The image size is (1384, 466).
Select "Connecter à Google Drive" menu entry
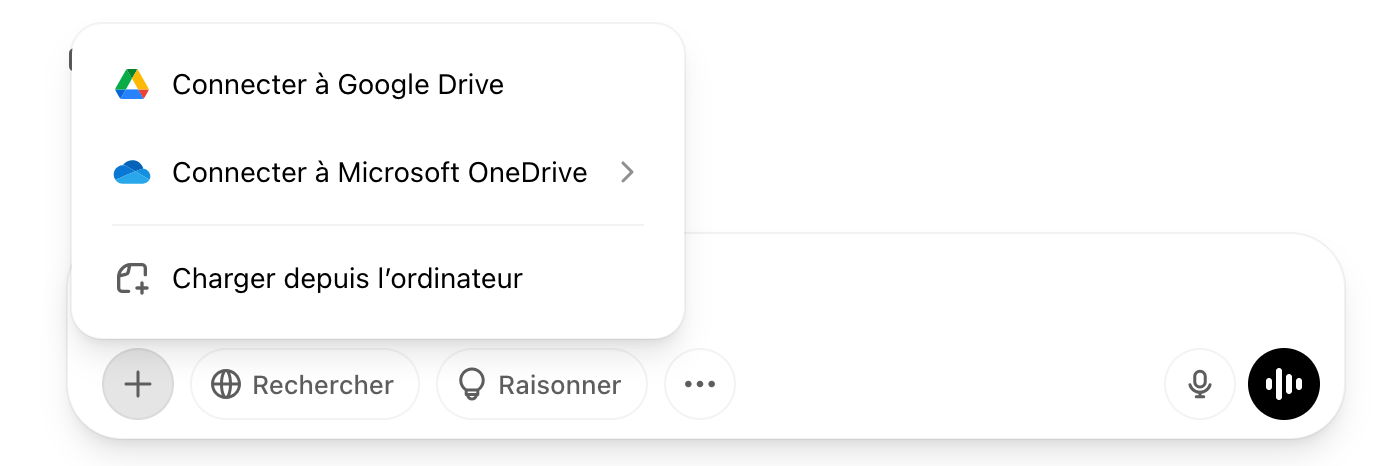coord(338,85)
